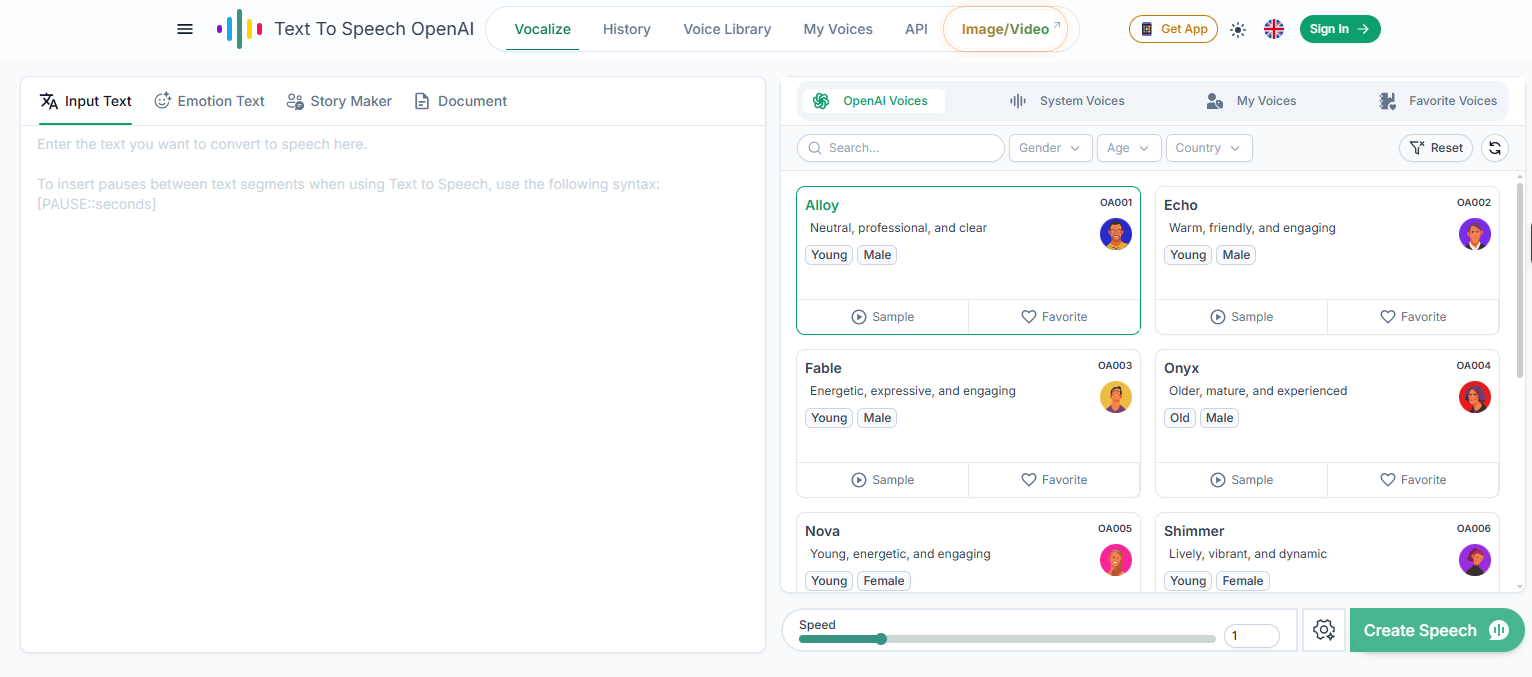Switch to the Emotion Text tab
Image resolution: width=1532 pixels, height=677 pixels.
[210, 101]
